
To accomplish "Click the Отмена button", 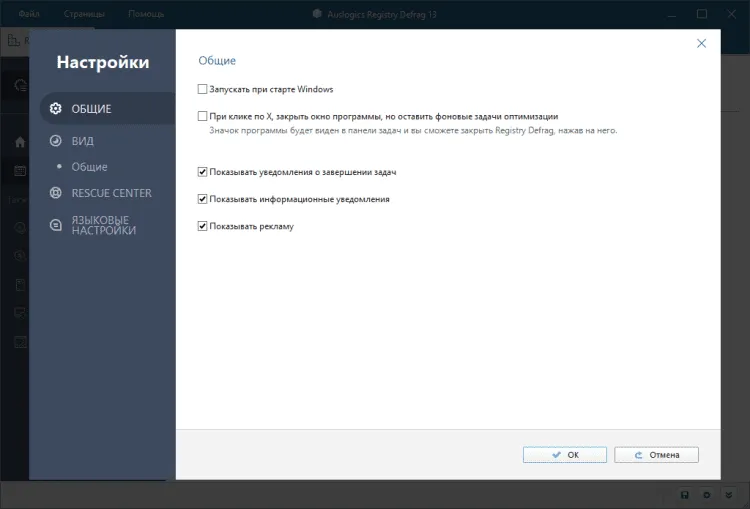I will click(x=656, y=455).
